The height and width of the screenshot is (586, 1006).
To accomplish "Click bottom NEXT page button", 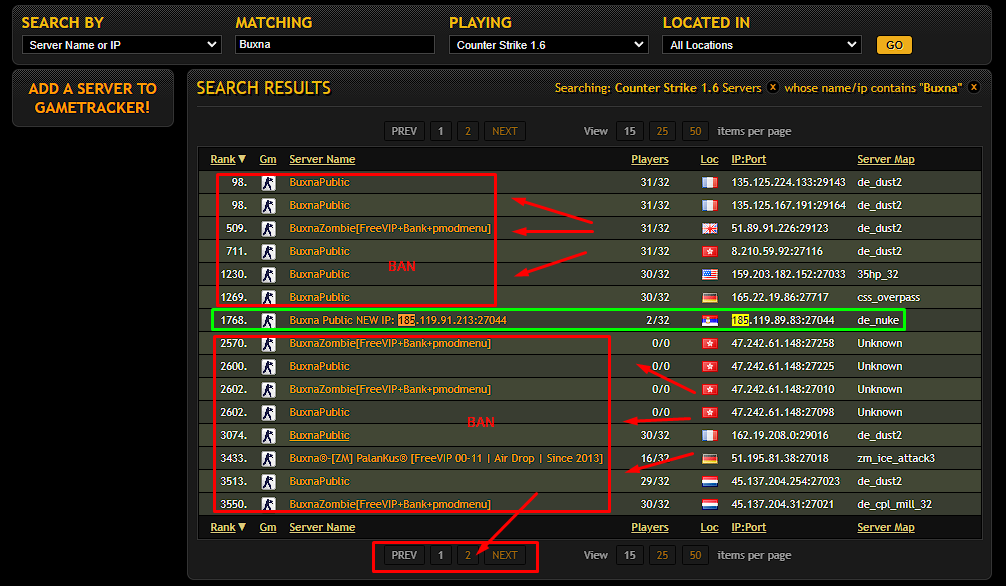I will 505,555.
